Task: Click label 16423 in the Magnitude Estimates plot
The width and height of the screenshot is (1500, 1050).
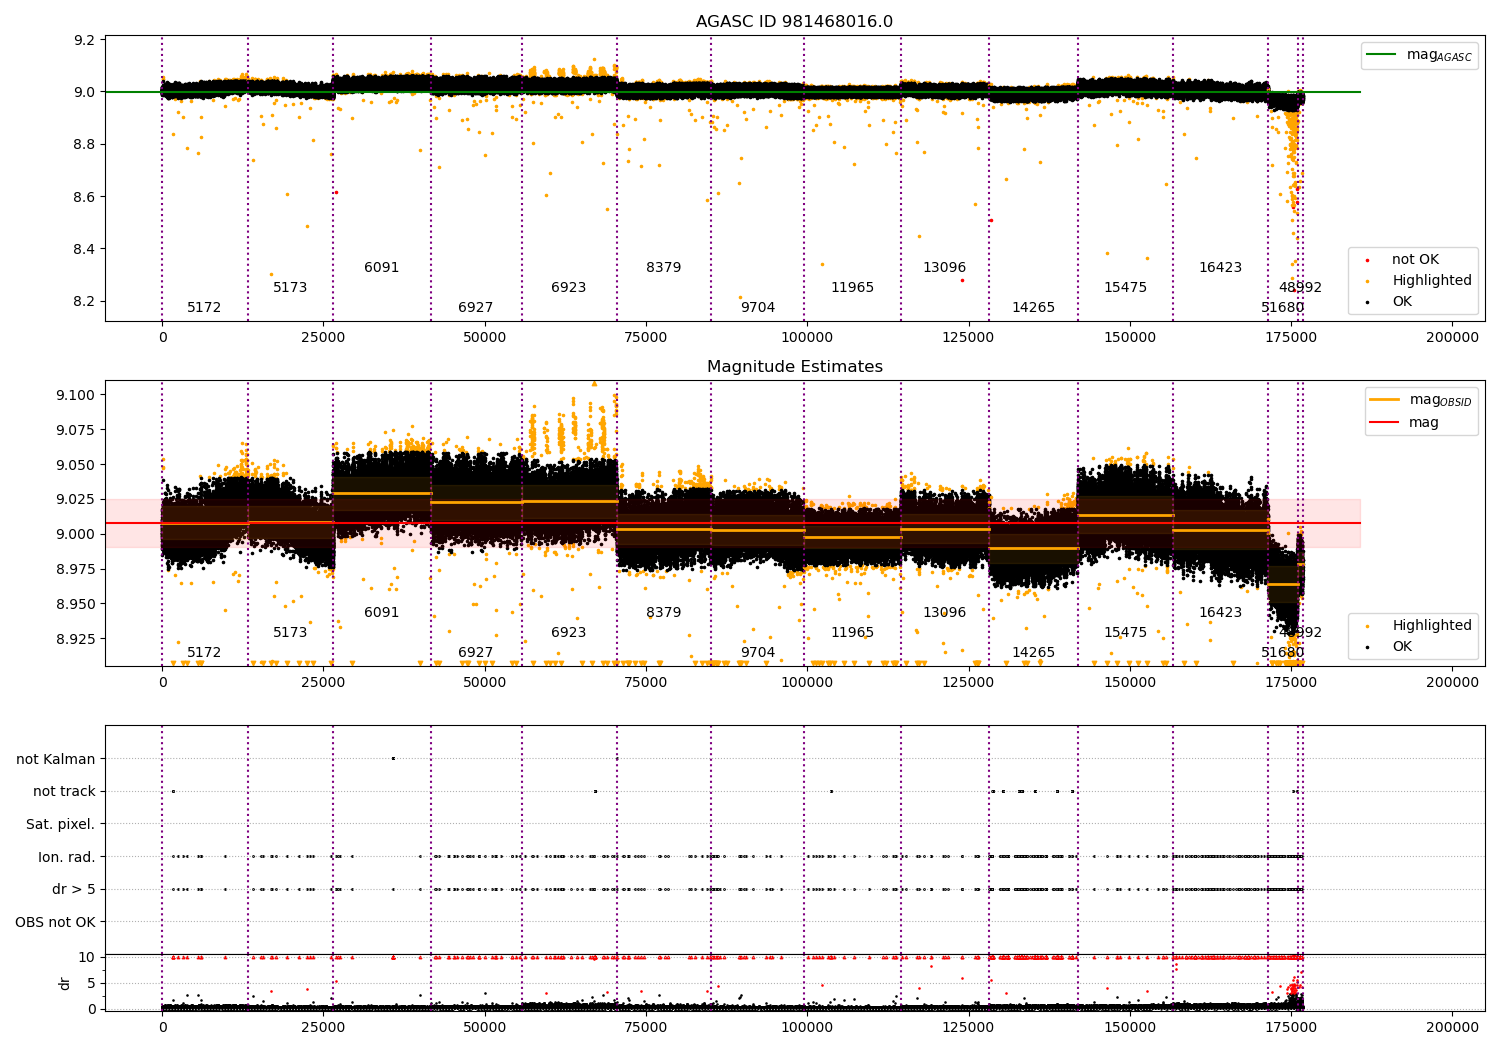Action: tap(1220, 613)
